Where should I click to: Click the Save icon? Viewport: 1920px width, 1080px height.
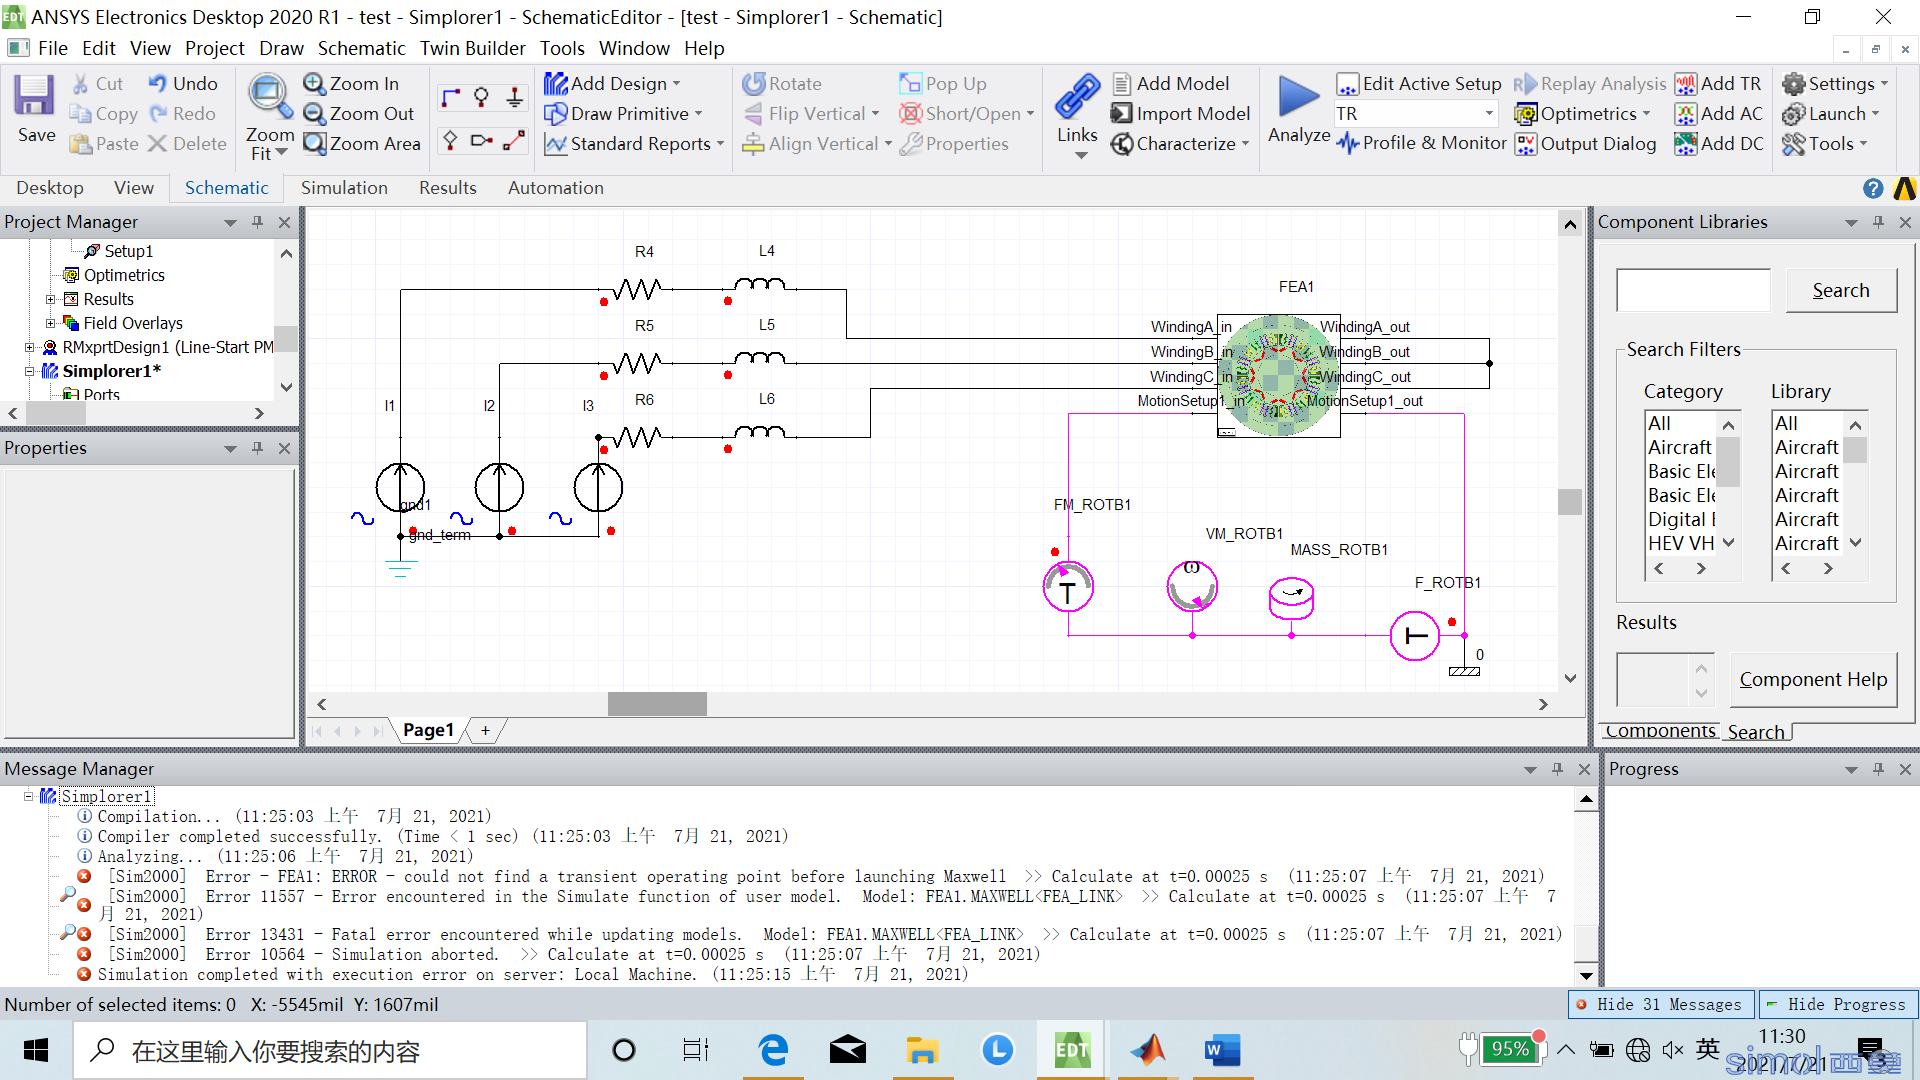coord(34,97)
